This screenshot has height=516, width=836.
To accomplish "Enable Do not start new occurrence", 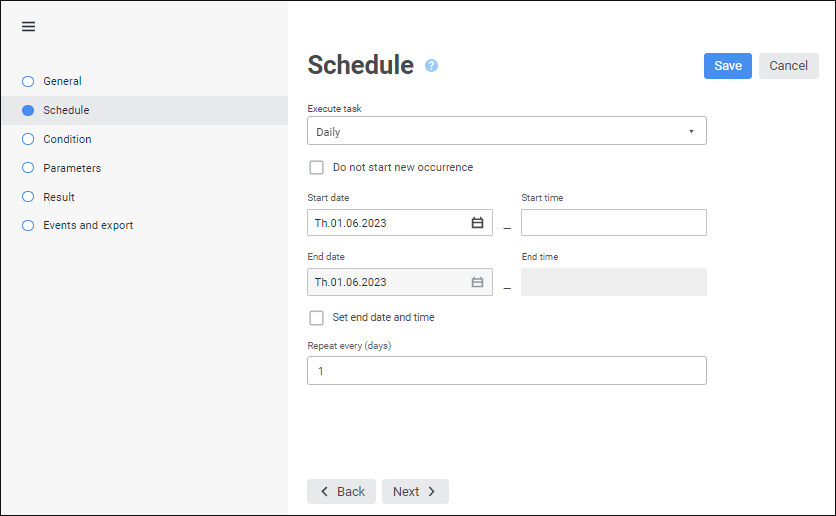I will pos(317,168).
